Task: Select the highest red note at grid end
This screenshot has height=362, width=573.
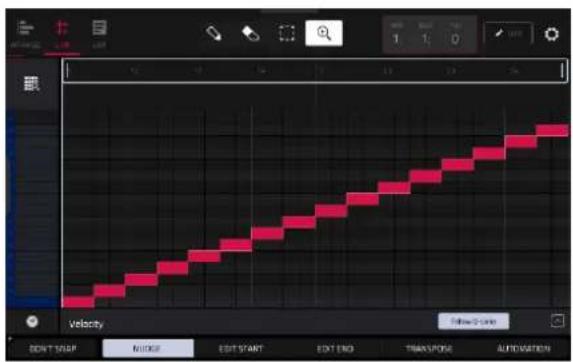Action: tap(552, 130)
